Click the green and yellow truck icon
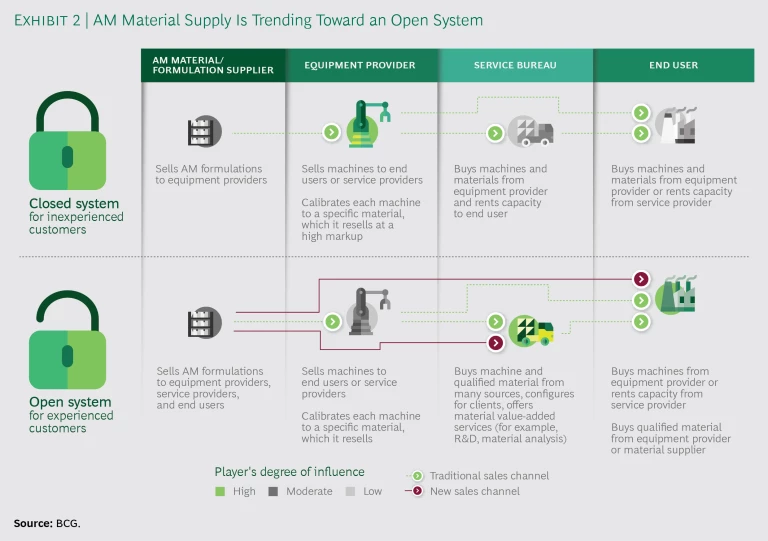This screenshot has height=541, width=768. (531, 330)
